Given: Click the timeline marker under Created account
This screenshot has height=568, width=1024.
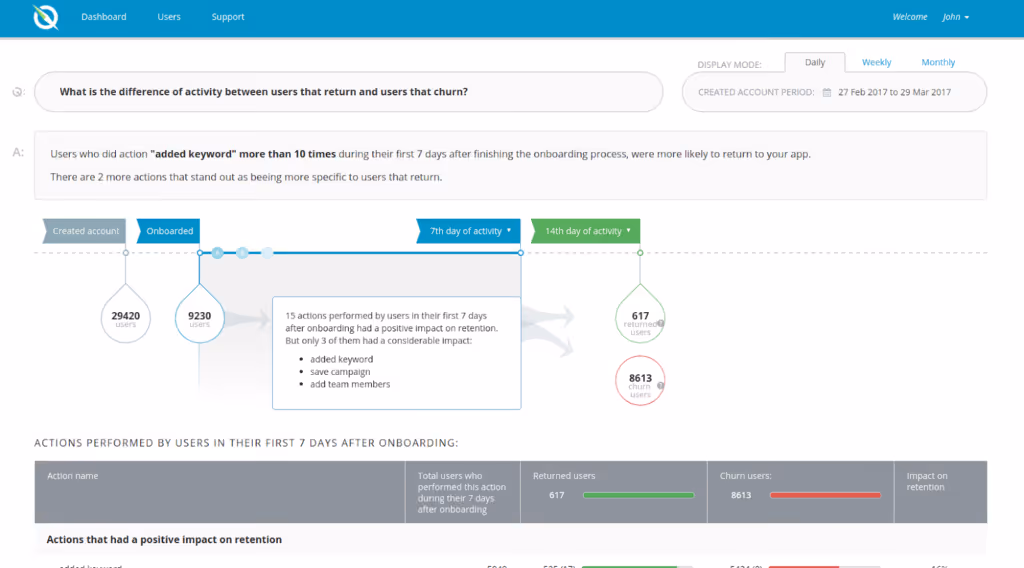Looking at the screenshot, I should tap(125, 253).
